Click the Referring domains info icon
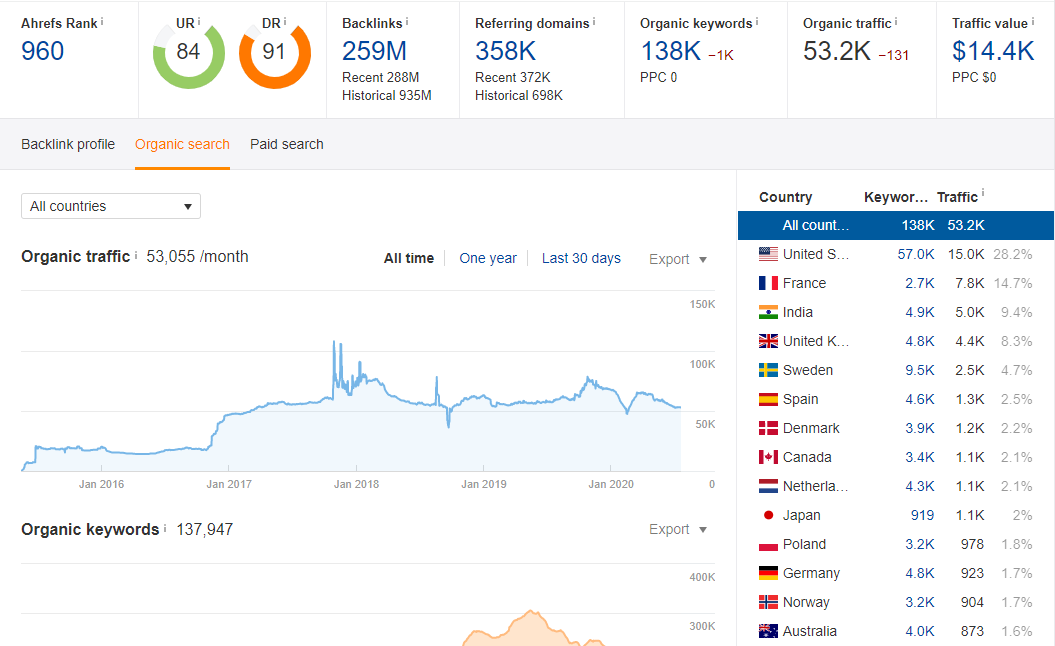Image resolution: width=1055 pixels, height=646 pixels. click(x=594, y=21)
